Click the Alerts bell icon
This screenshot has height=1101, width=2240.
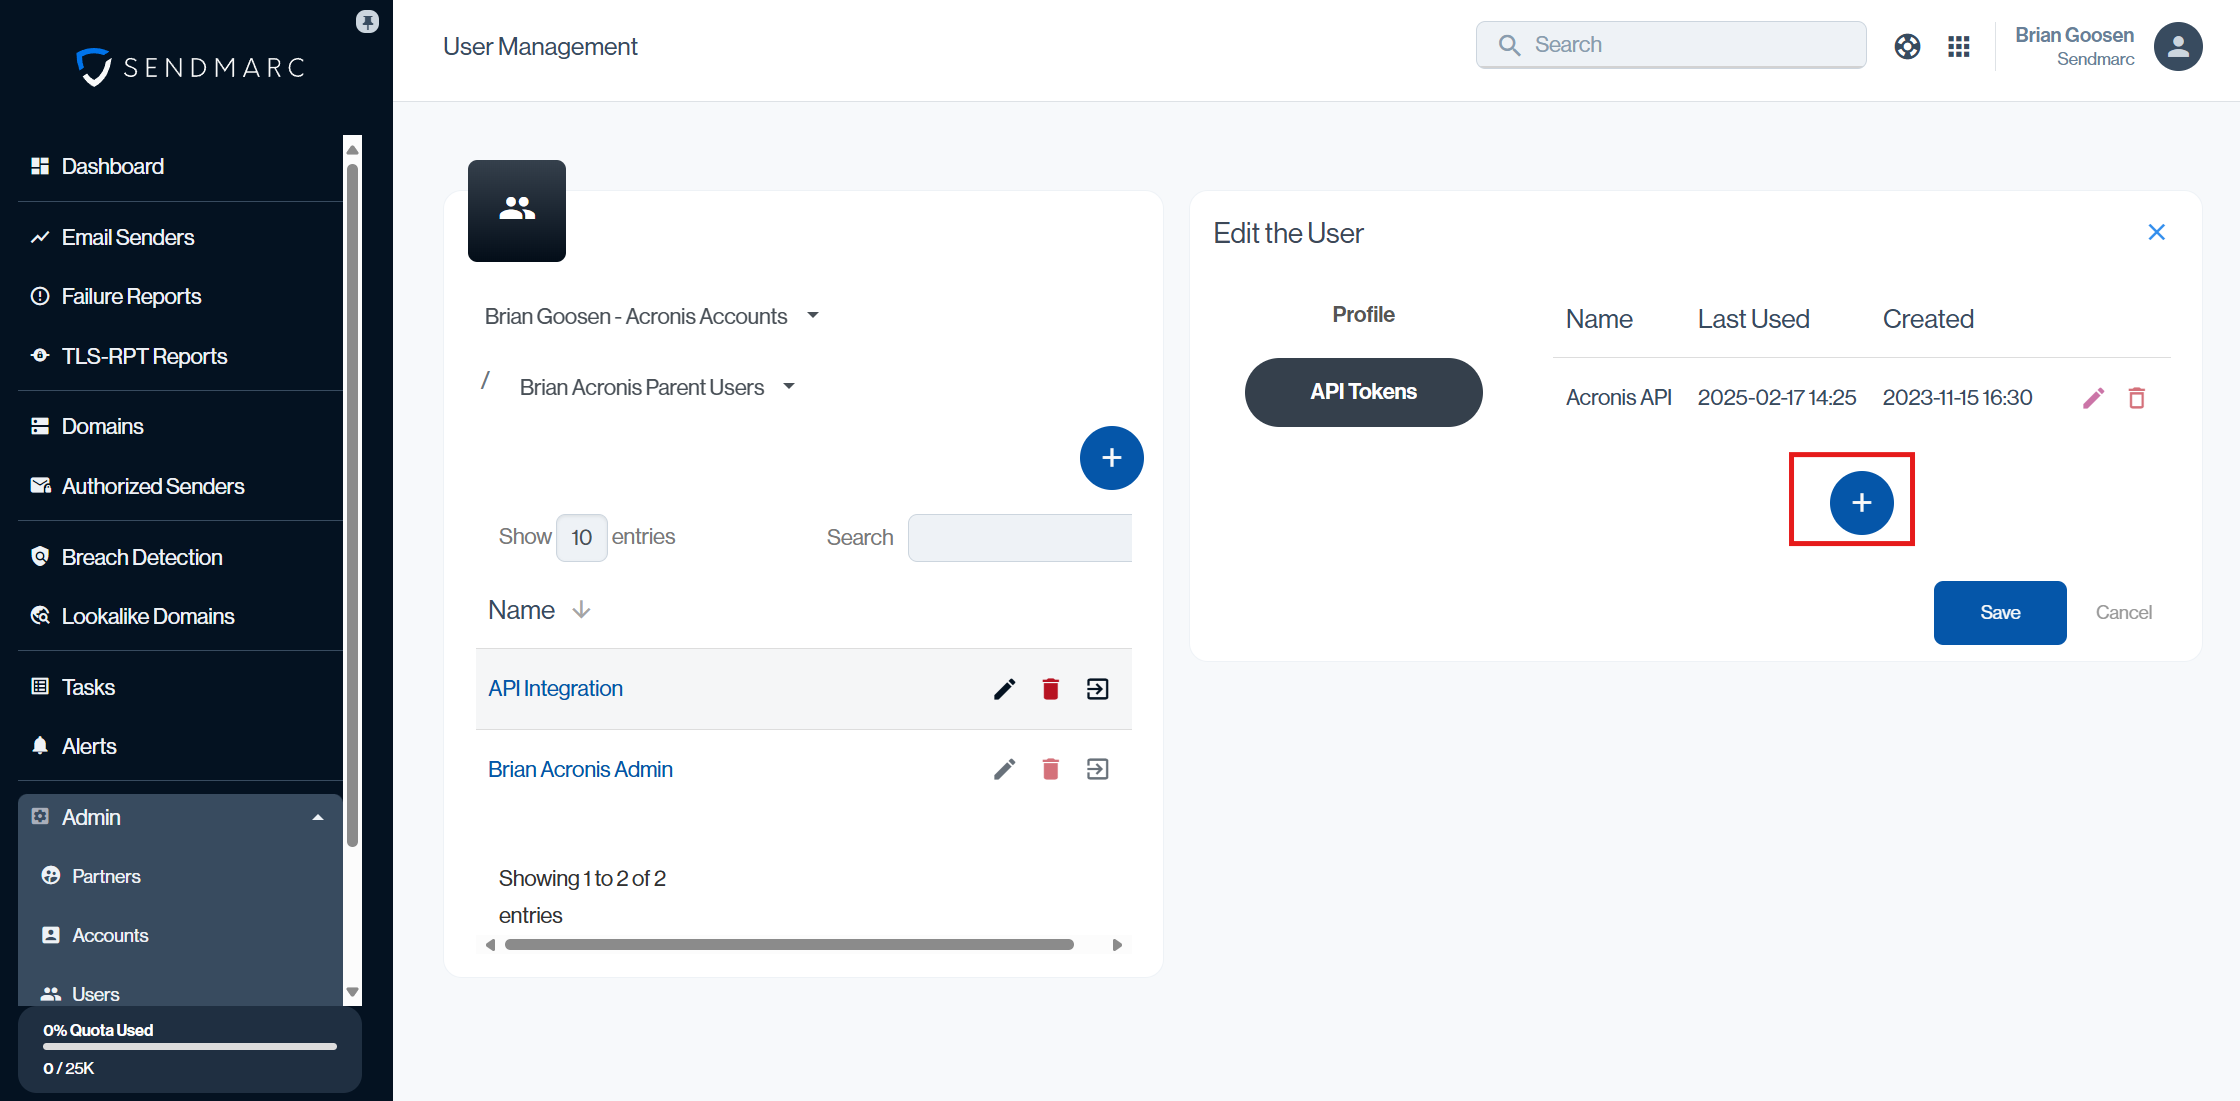(40, 746)
